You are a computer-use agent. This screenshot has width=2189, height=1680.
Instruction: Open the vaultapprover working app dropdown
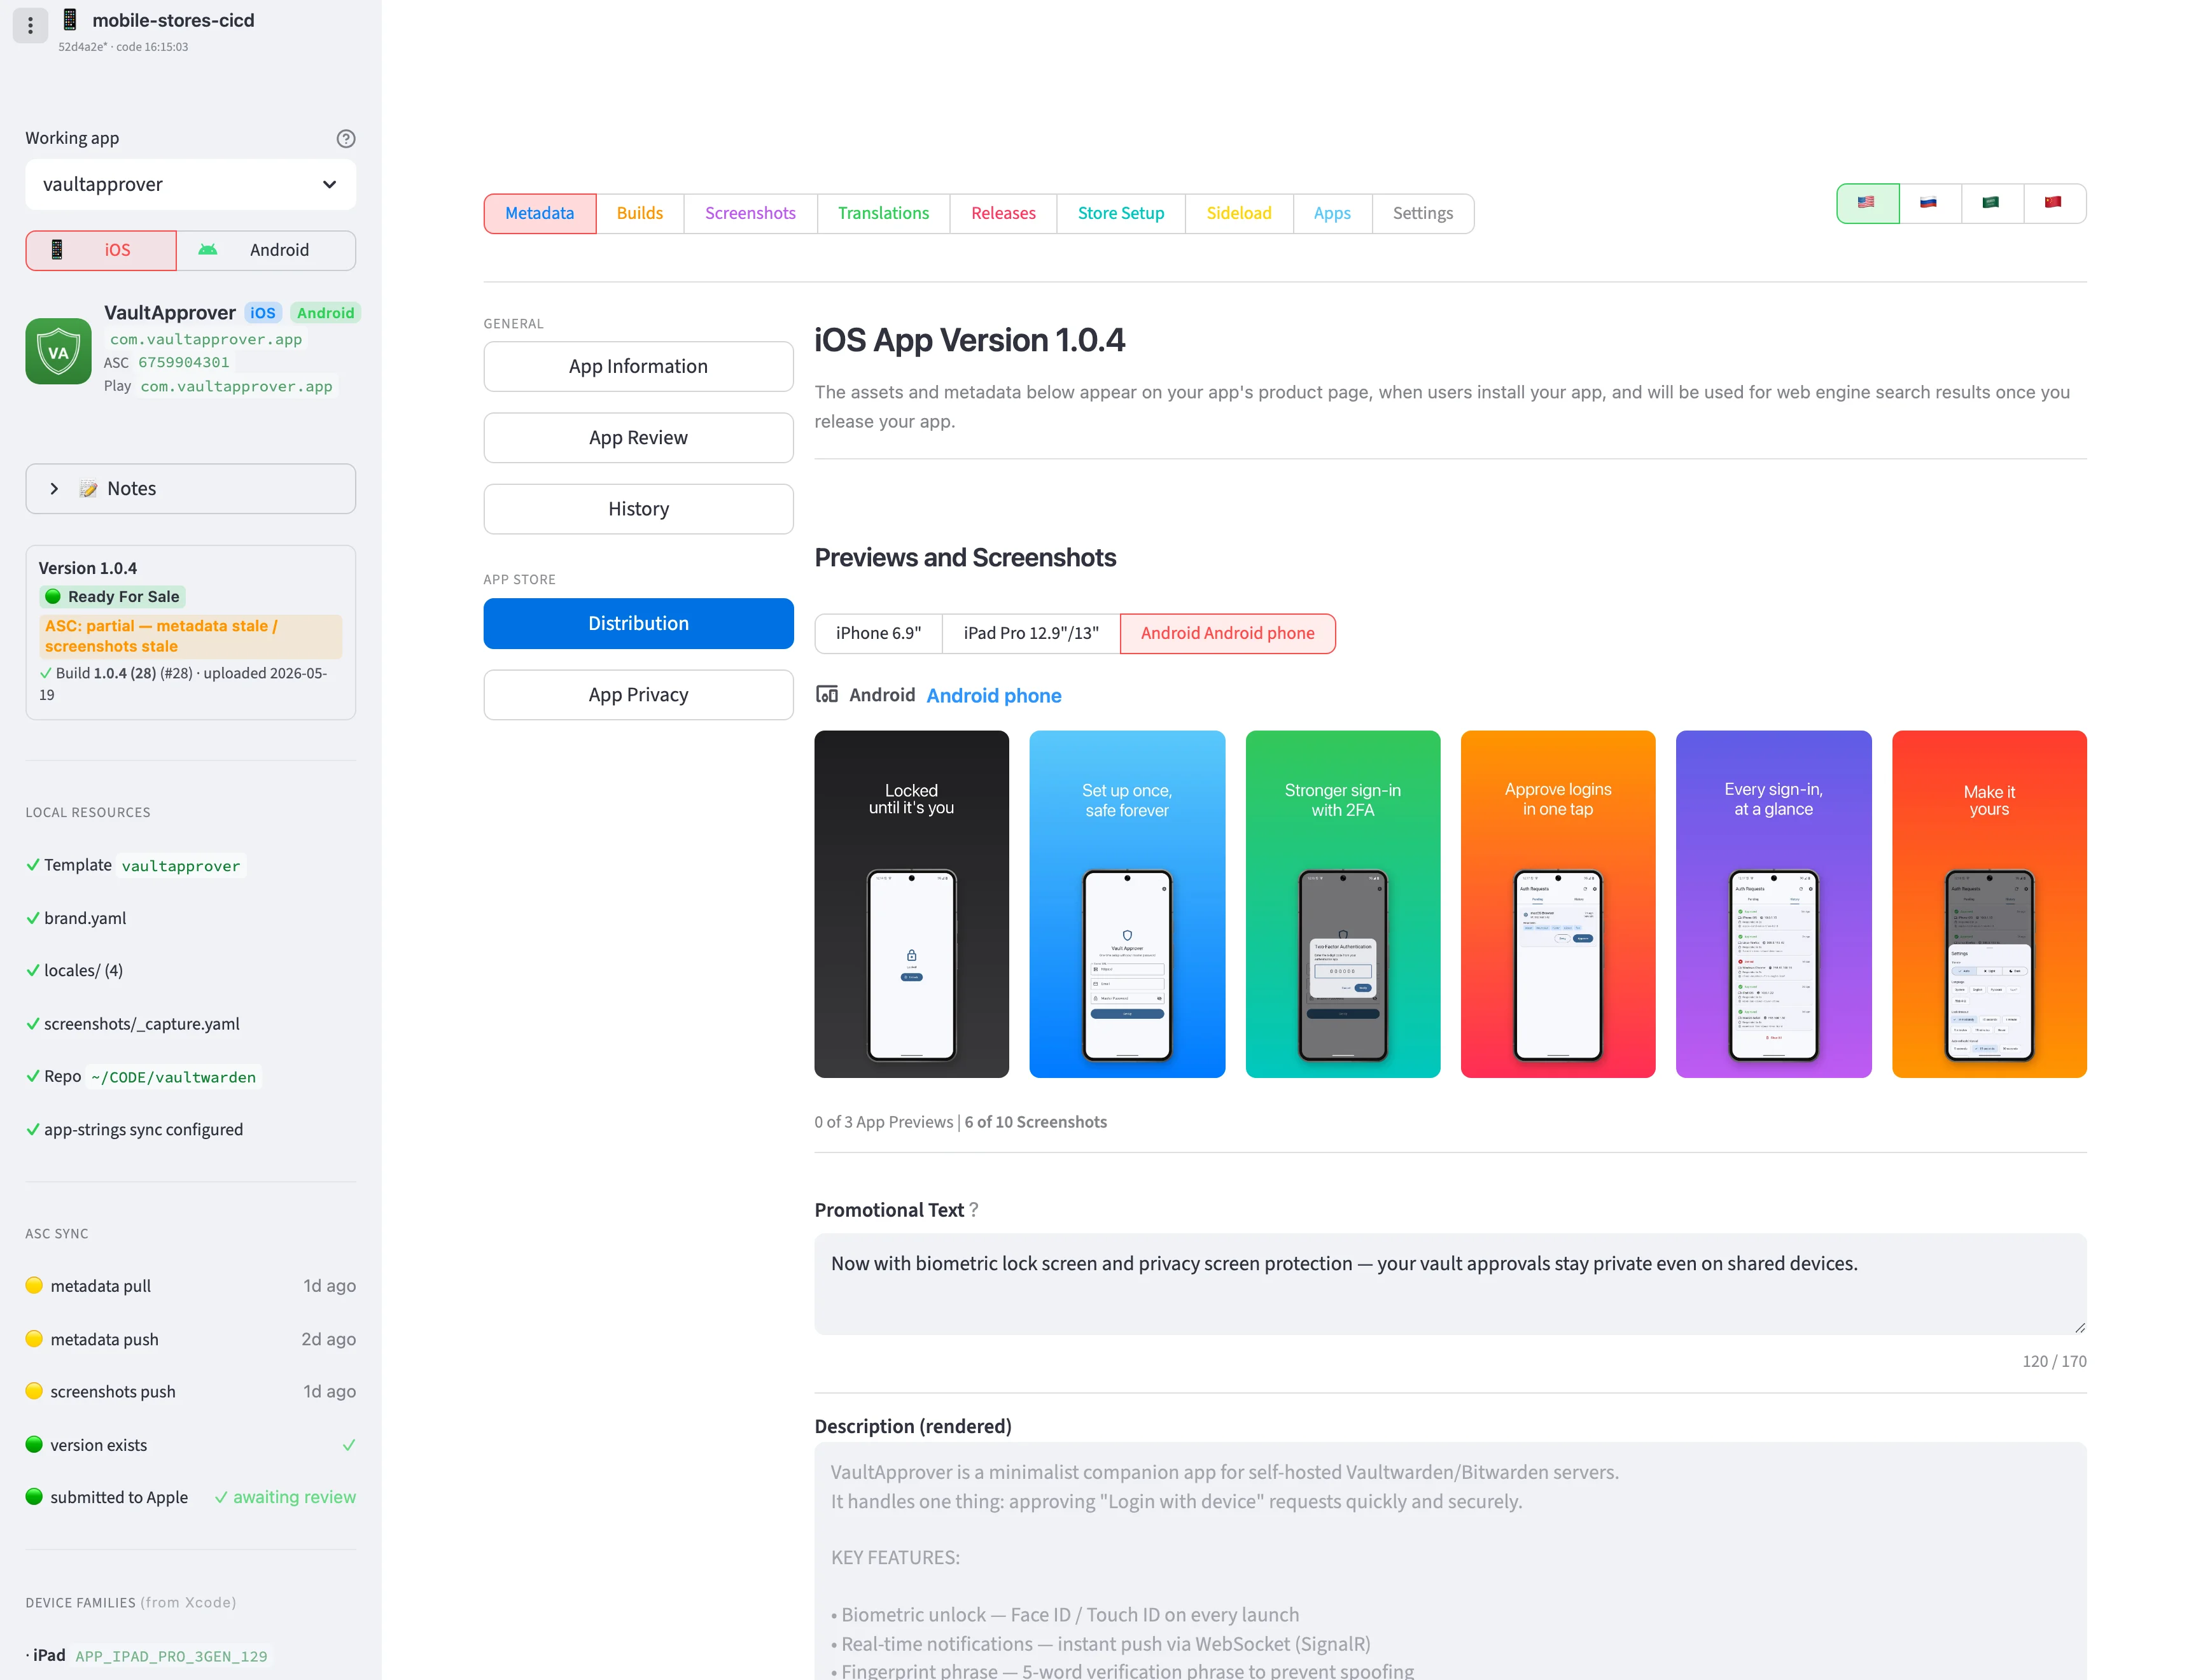point(190,184)
